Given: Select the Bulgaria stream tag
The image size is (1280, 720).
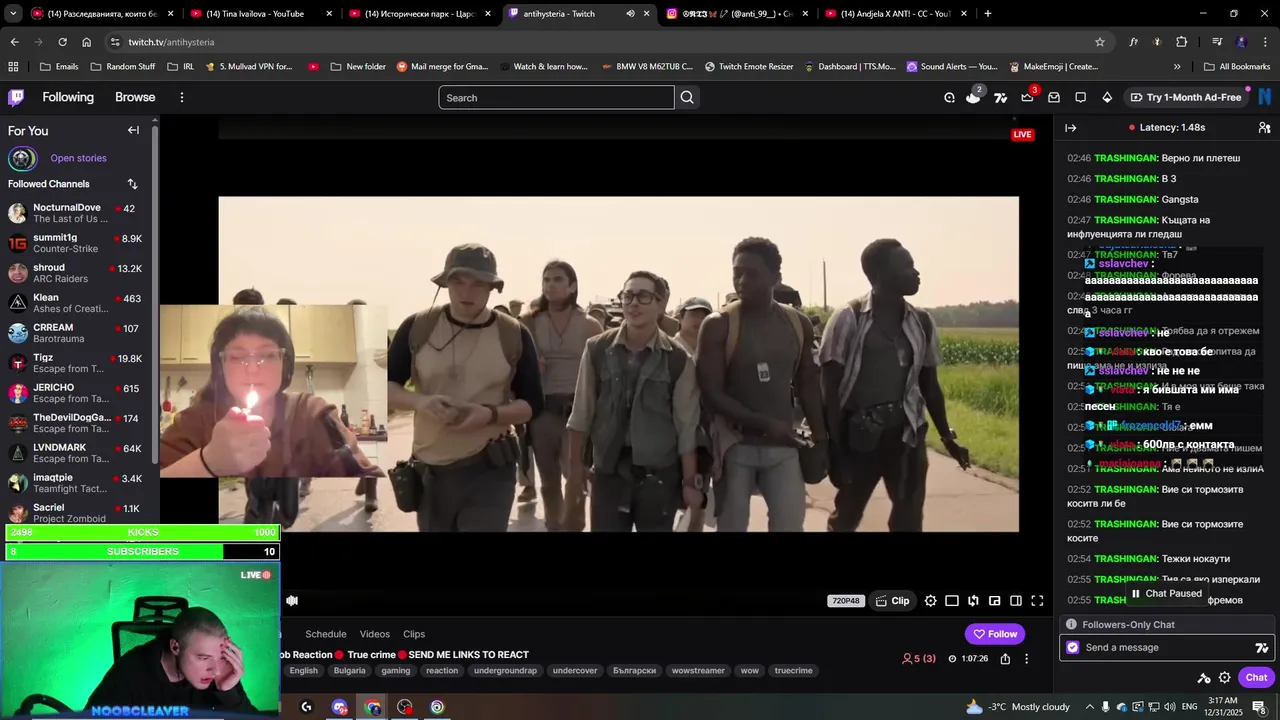Looking at the screenshot, I should point(350,671).
